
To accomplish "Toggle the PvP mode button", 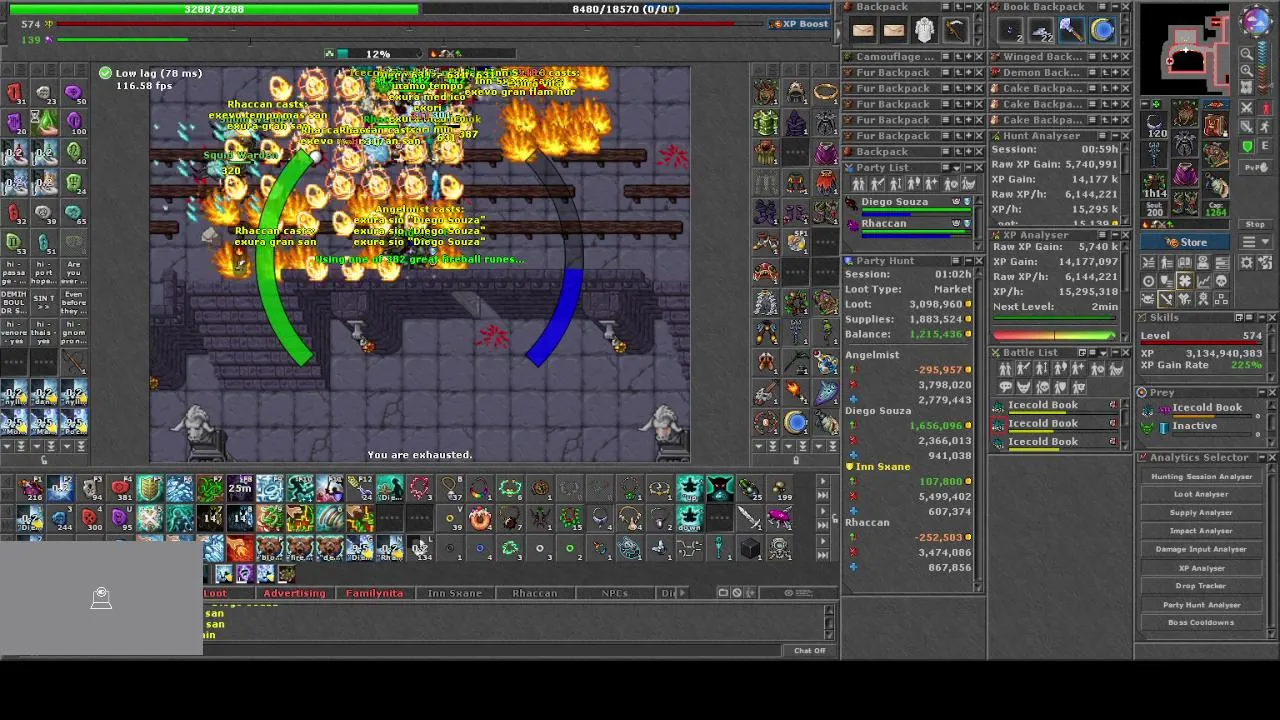I will pos(1255,168).
